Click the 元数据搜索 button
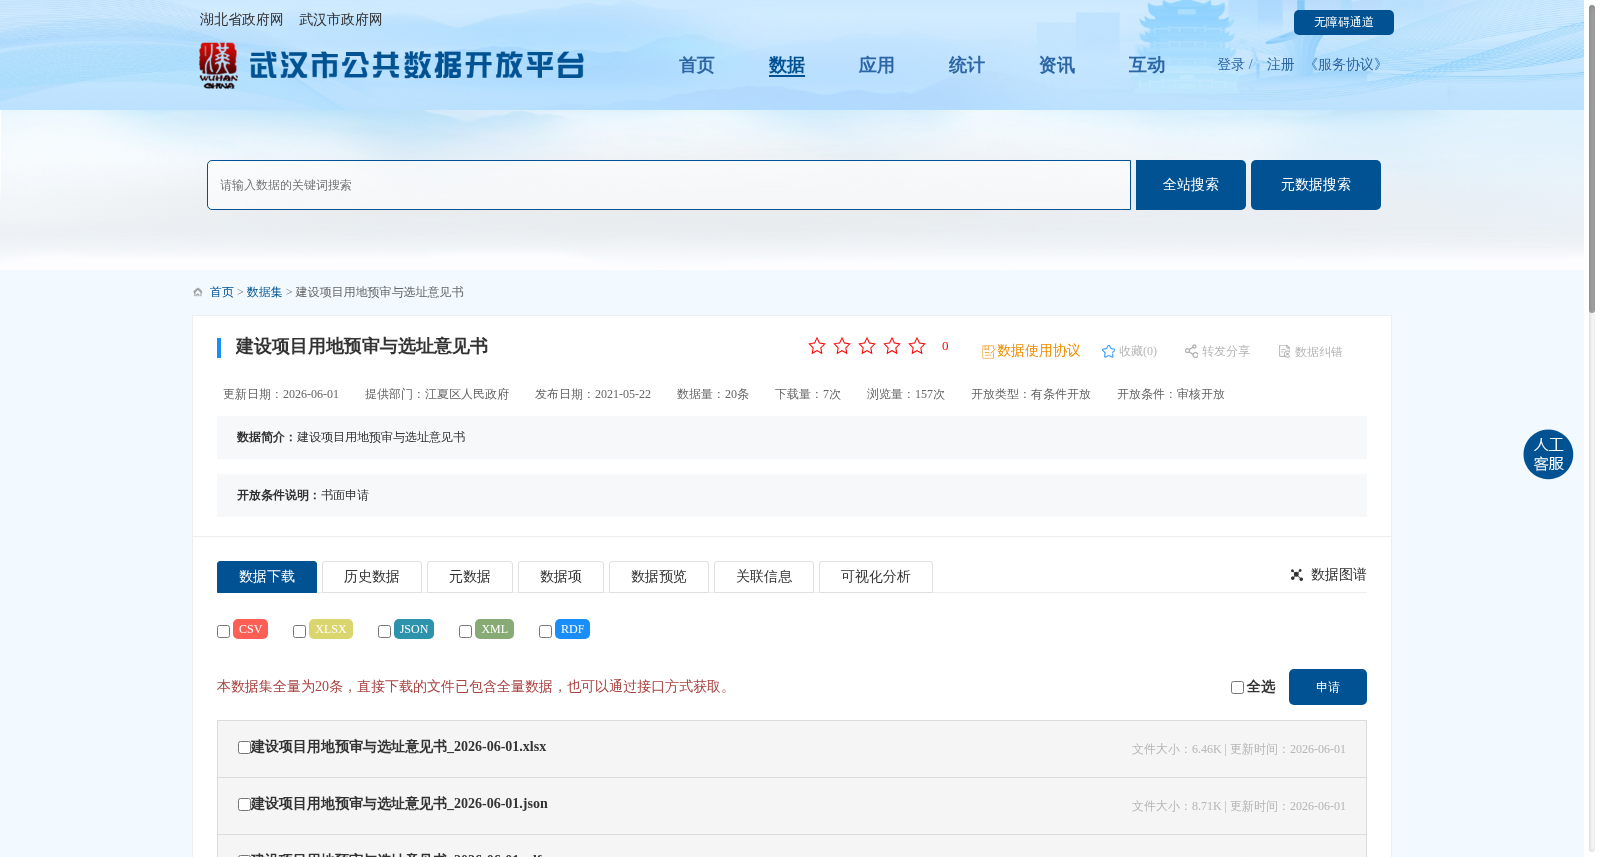Image resolution: width=1600 pixels, height=857 pixels. (x=1316, y=185)
